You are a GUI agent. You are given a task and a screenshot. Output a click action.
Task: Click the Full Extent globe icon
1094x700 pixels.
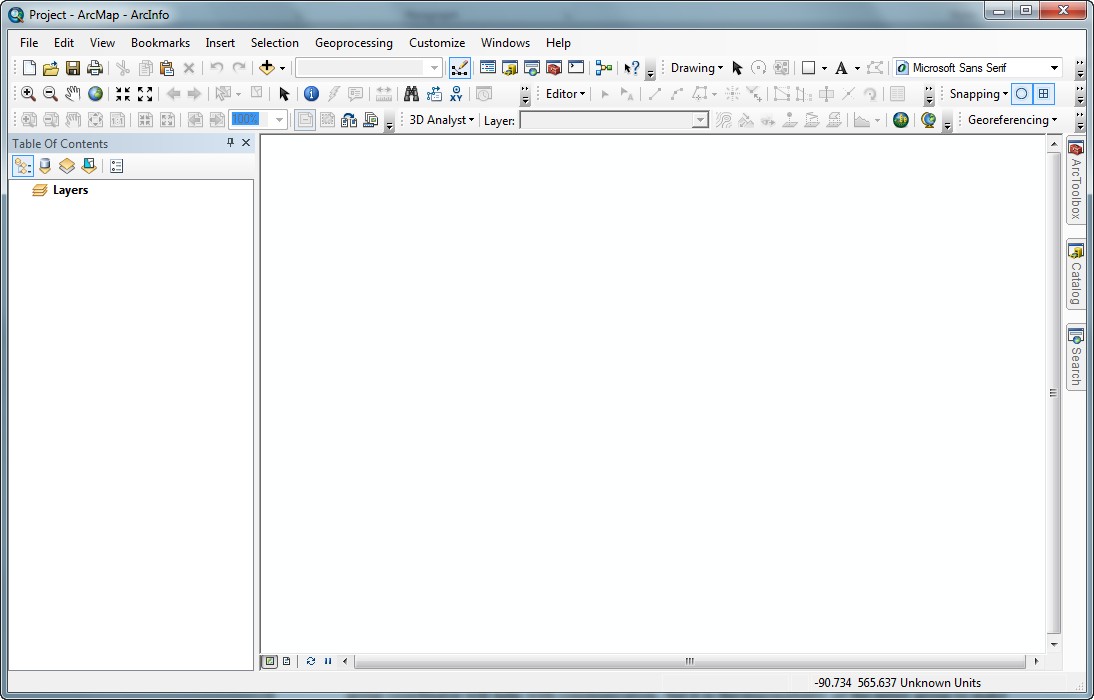point(95,94)
